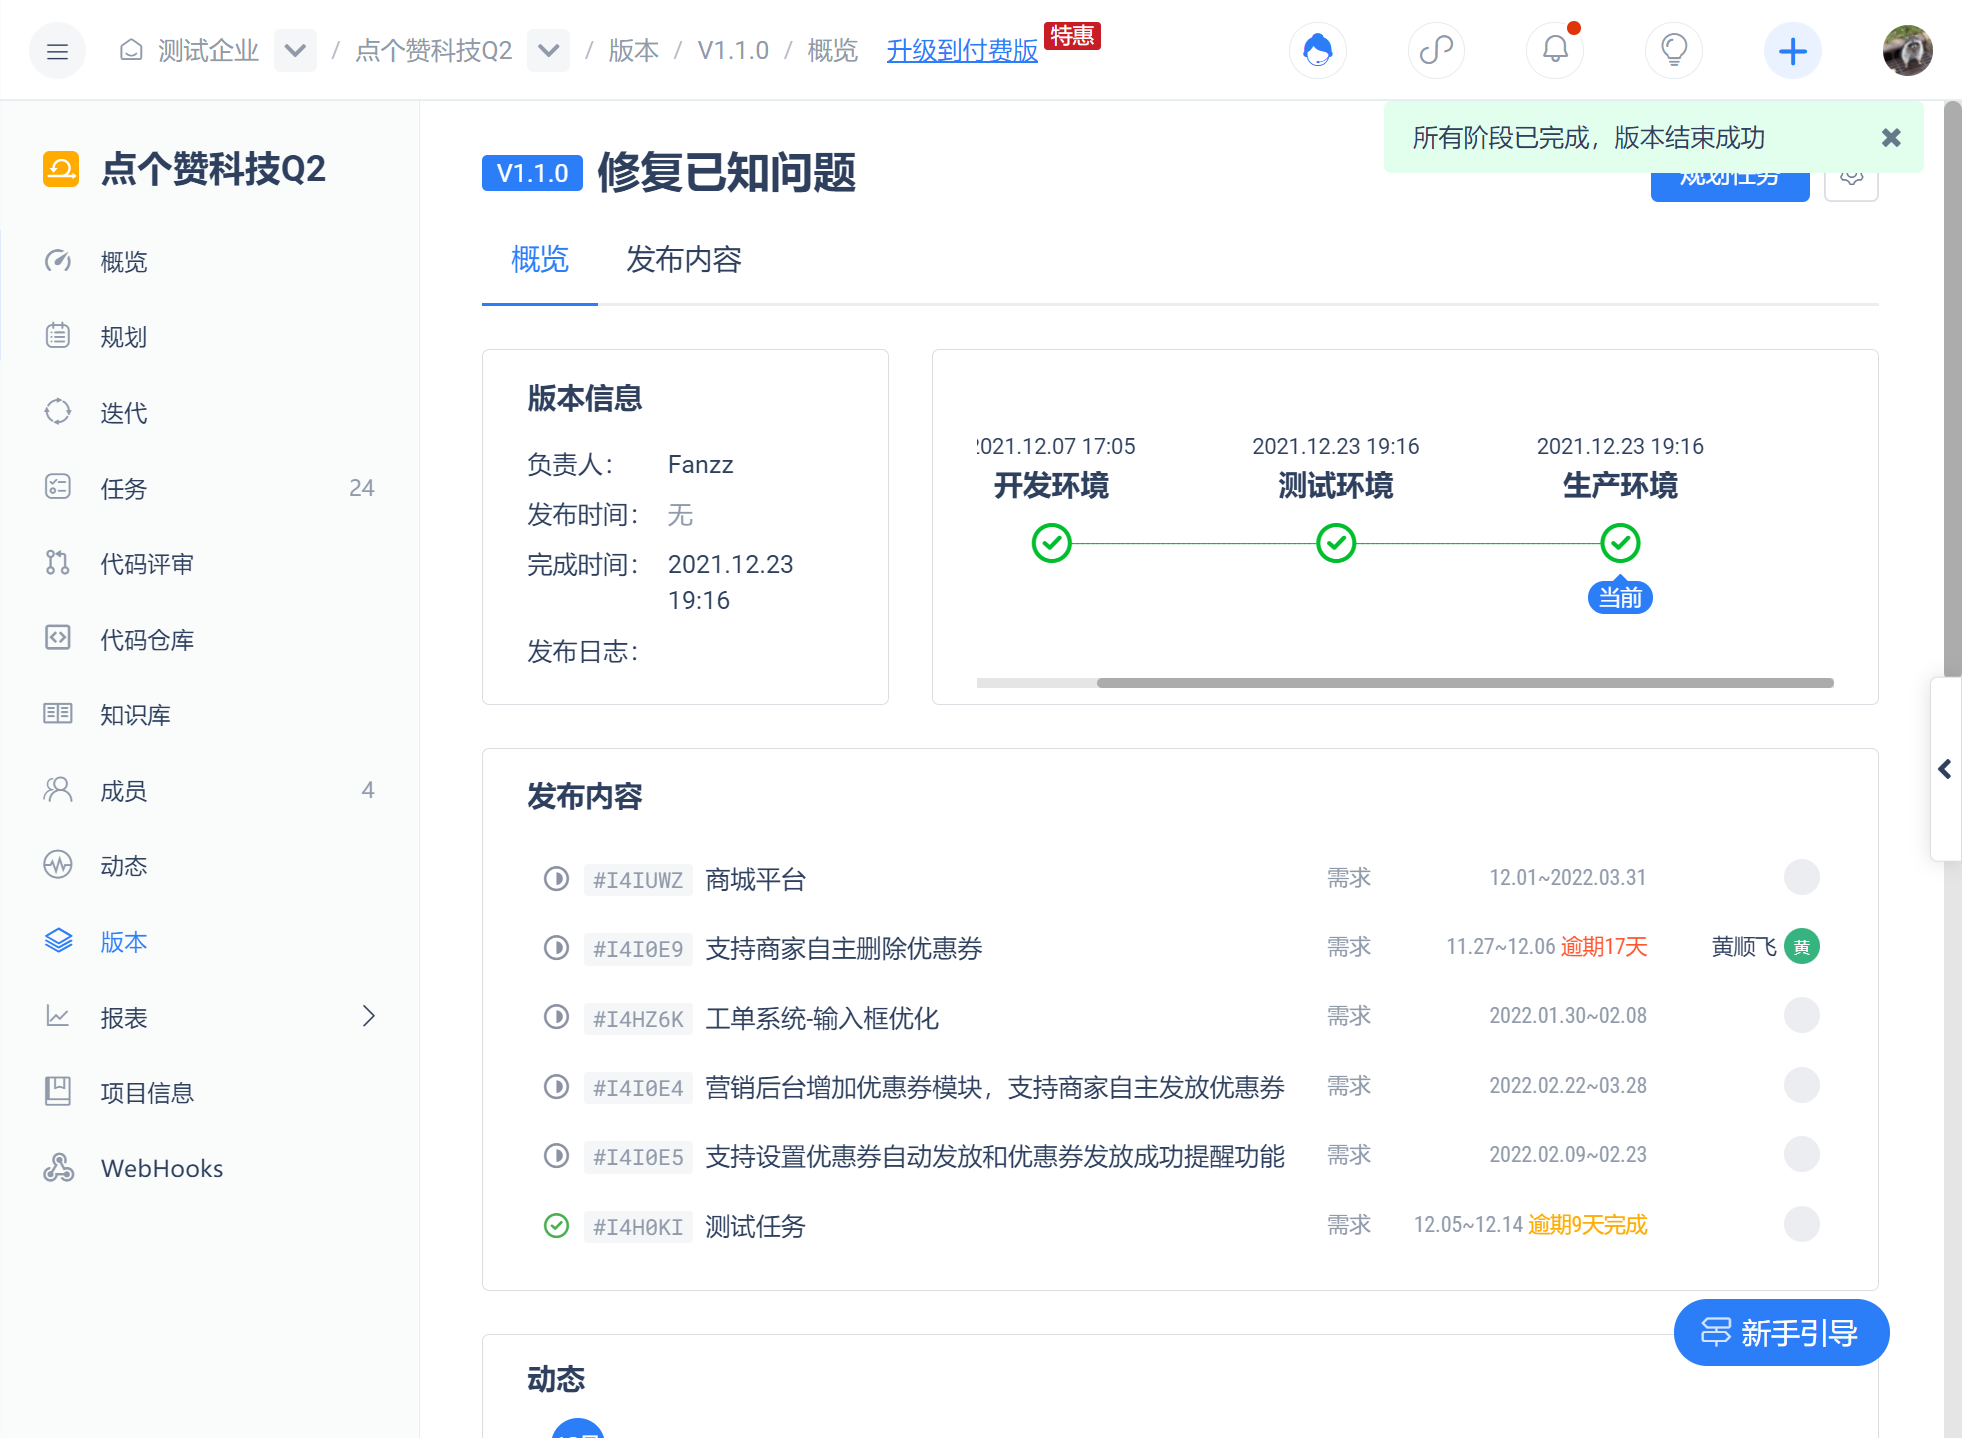Click the 测试企业 home icon
The height and width of the screenshot is (1438, 1962).
(131, 50)
